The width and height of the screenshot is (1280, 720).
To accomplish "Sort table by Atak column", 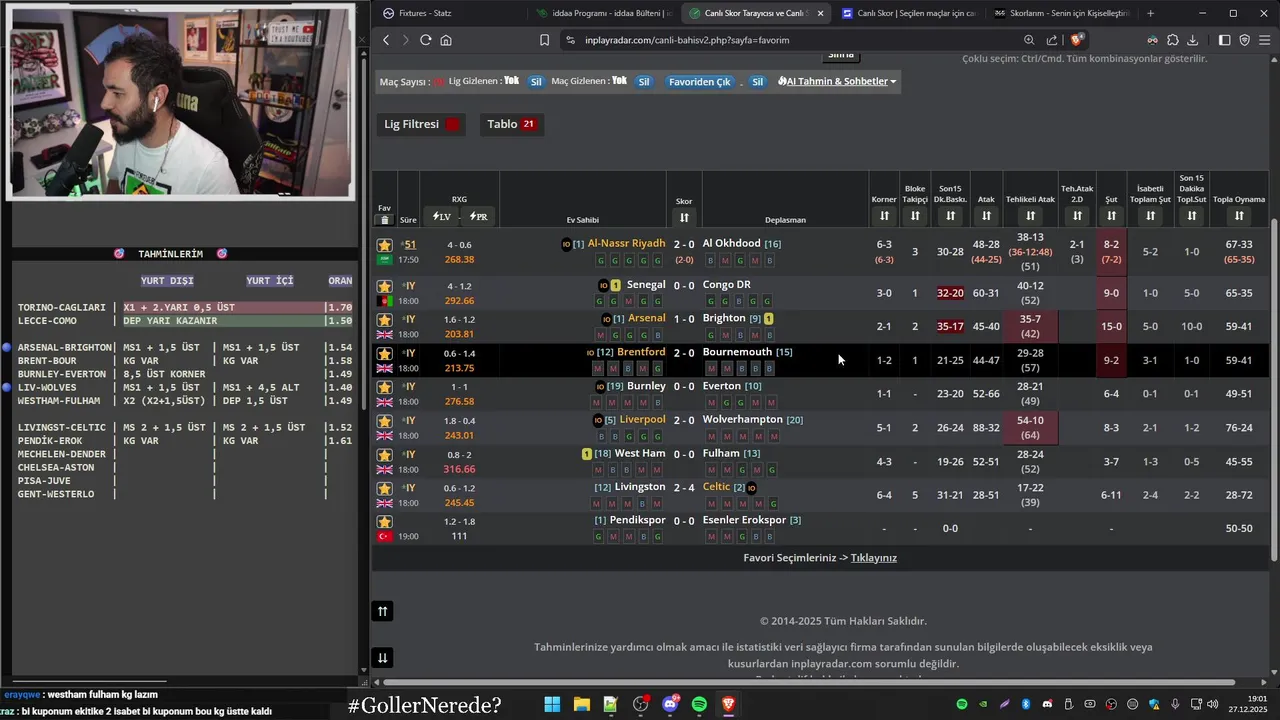I will coord(986,216).
